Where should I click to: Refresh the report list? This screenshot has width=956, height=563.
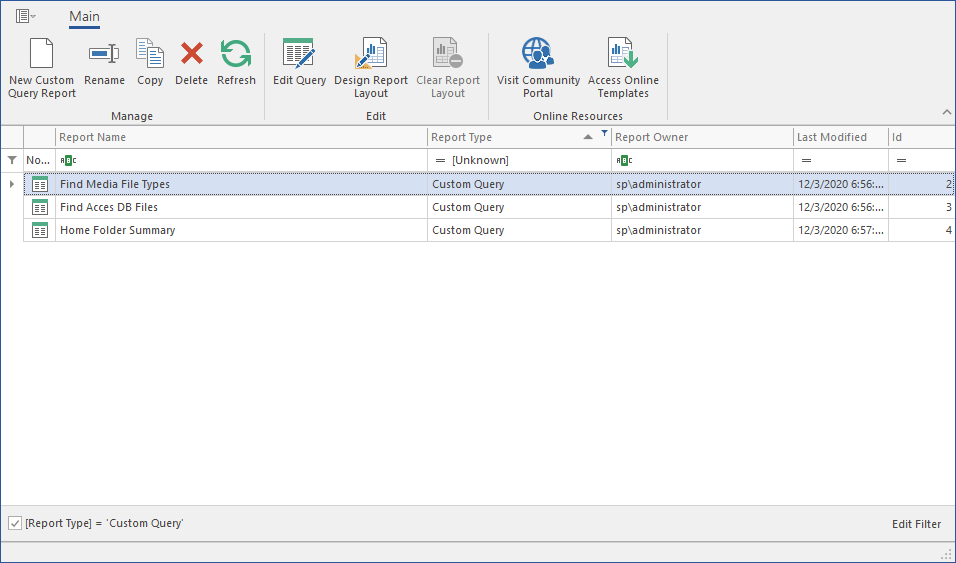point(236,54)
